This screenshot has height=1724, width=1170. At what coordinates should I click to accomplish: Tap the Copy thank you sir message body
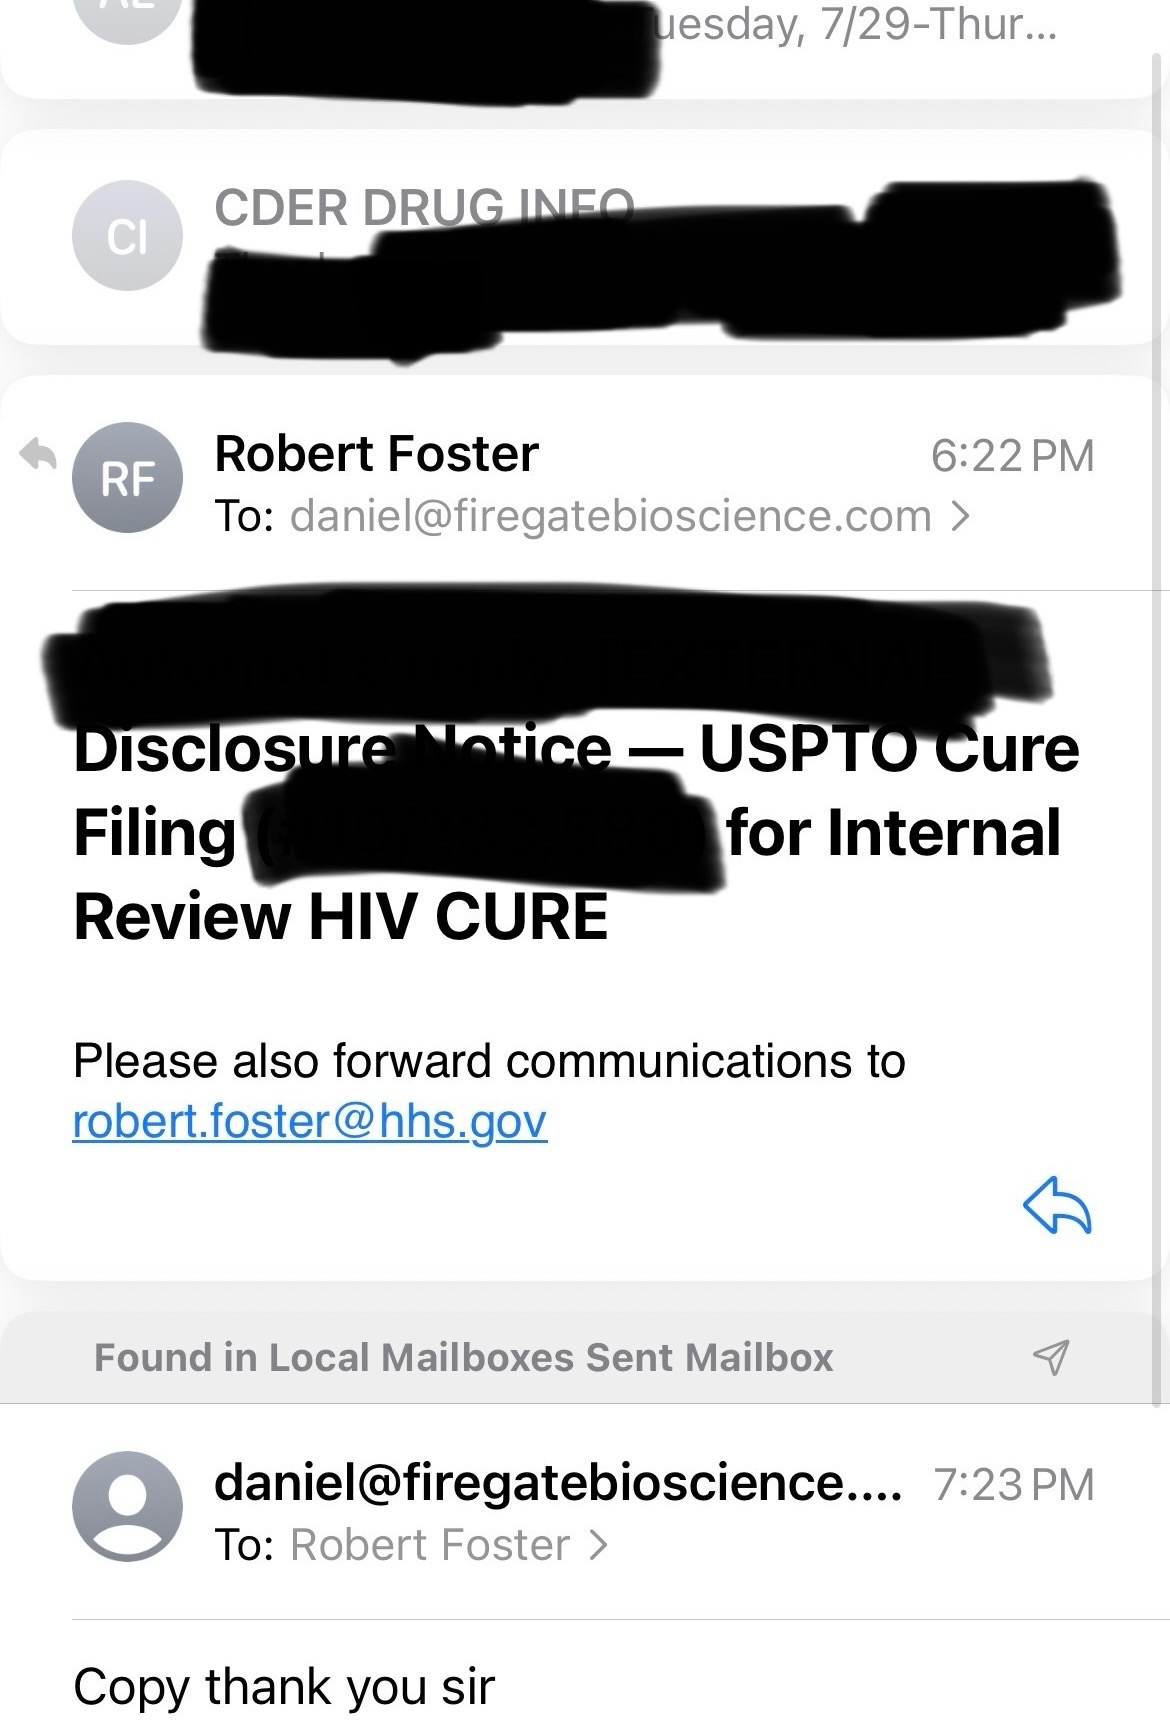(x=284, y=1687)
